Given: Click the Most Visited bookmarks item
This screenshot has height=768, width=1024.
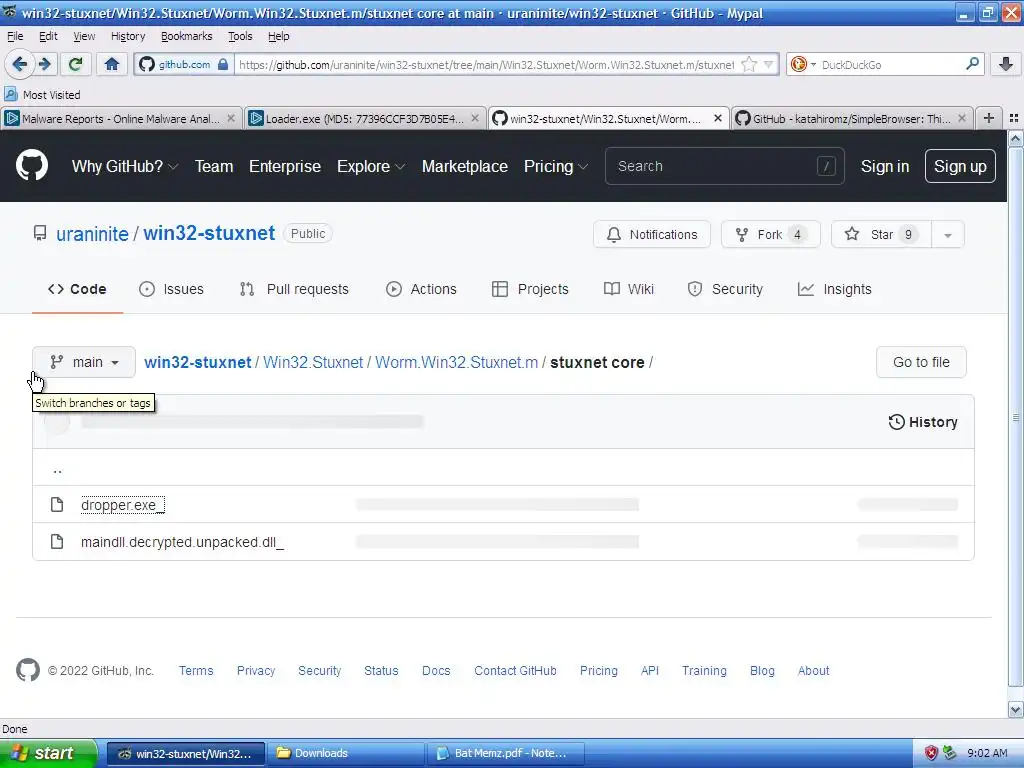Looking at the screenshot, I should pos(42,95).
